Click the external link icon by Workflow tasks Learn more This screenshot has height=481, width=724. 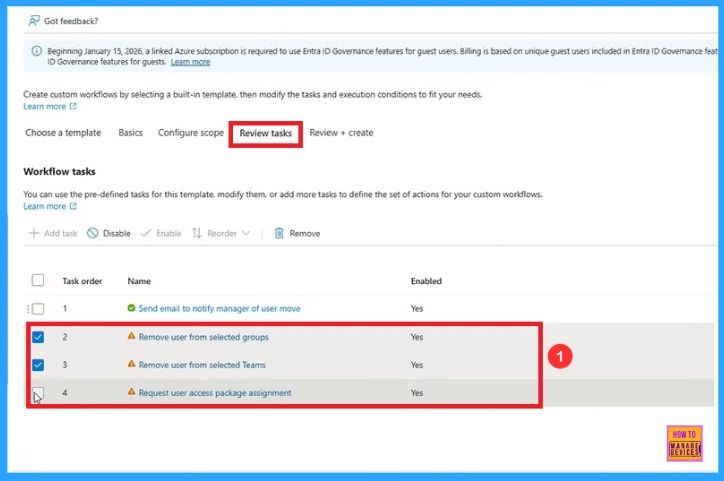pyautogui.click(x=73, y=206)
